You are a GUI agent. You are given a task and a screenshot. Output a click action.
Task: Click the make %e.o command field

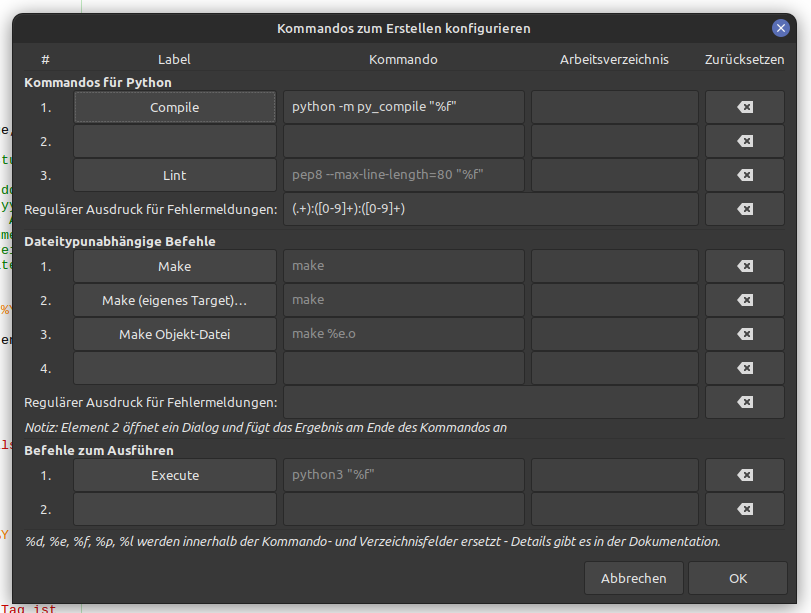[404, 334]
